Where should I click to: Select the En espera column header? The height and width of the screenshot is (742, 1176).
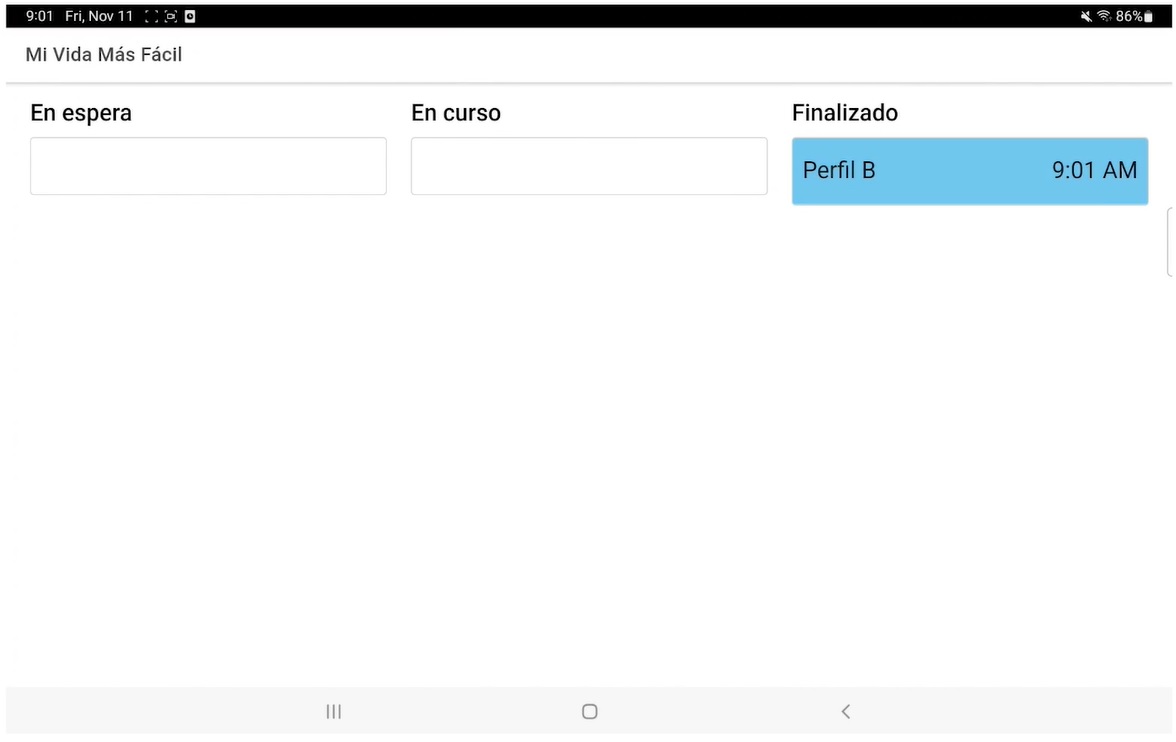[x=81, y=113]
